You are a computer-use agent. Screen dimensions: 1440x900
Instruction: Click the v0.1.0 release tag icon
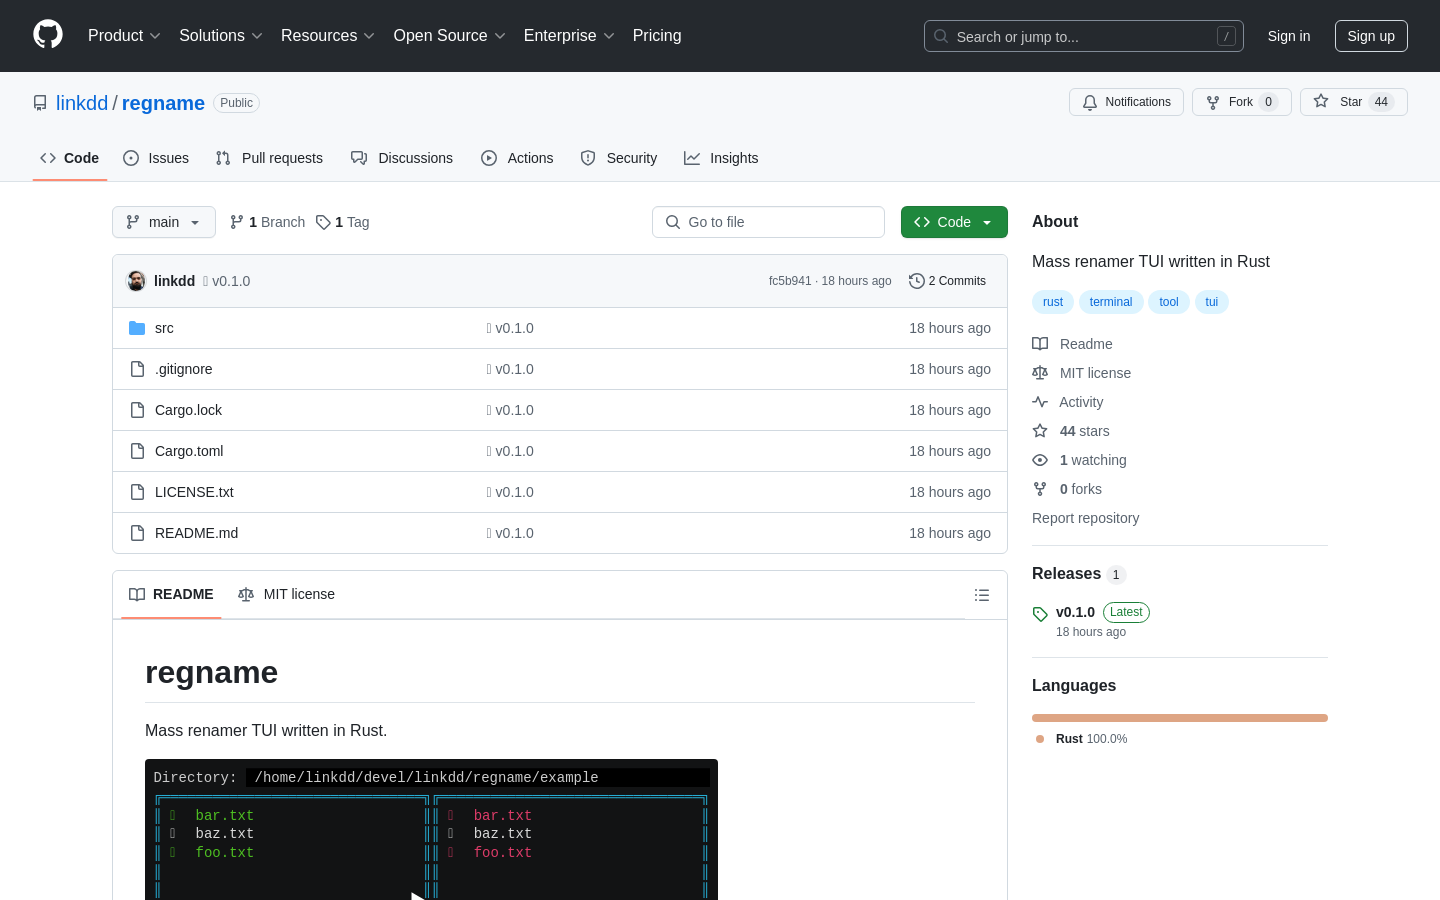point(1040,614)
